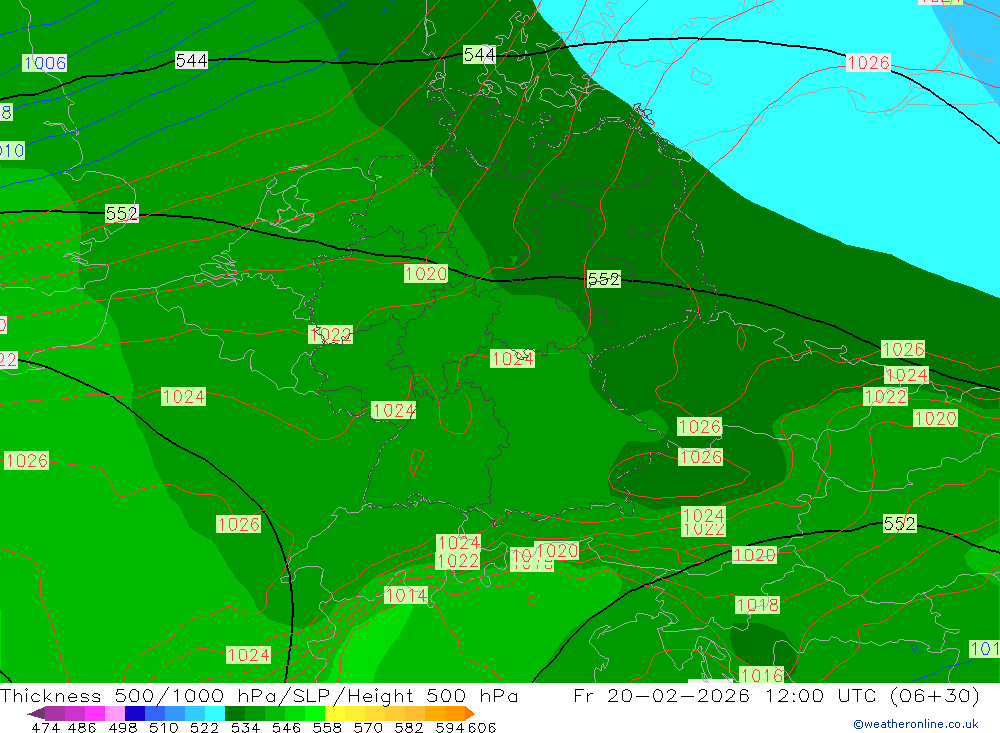
Task: Select the bright lime green legend swatch
Action: click(315, 713)
